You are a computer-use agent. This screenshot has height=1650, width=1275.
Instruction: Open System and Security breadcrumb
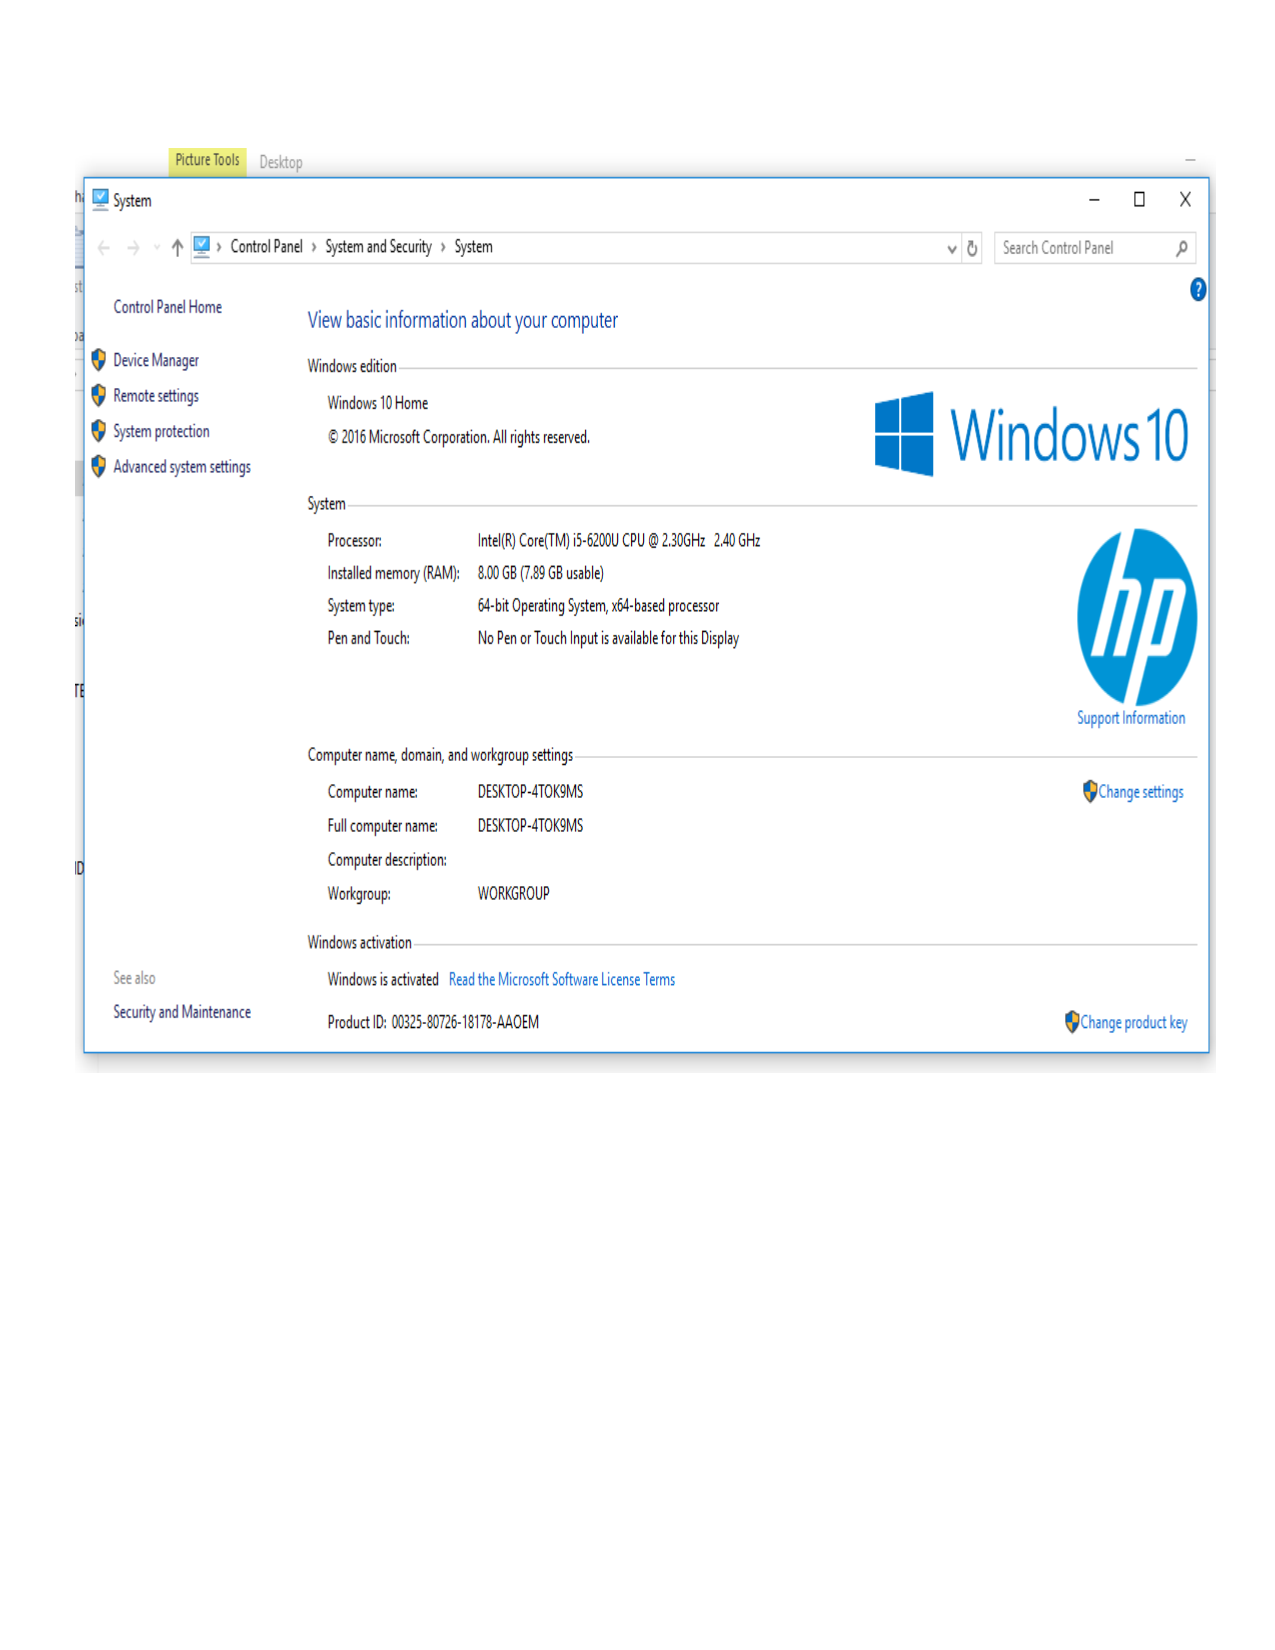[x=378, y=247]
